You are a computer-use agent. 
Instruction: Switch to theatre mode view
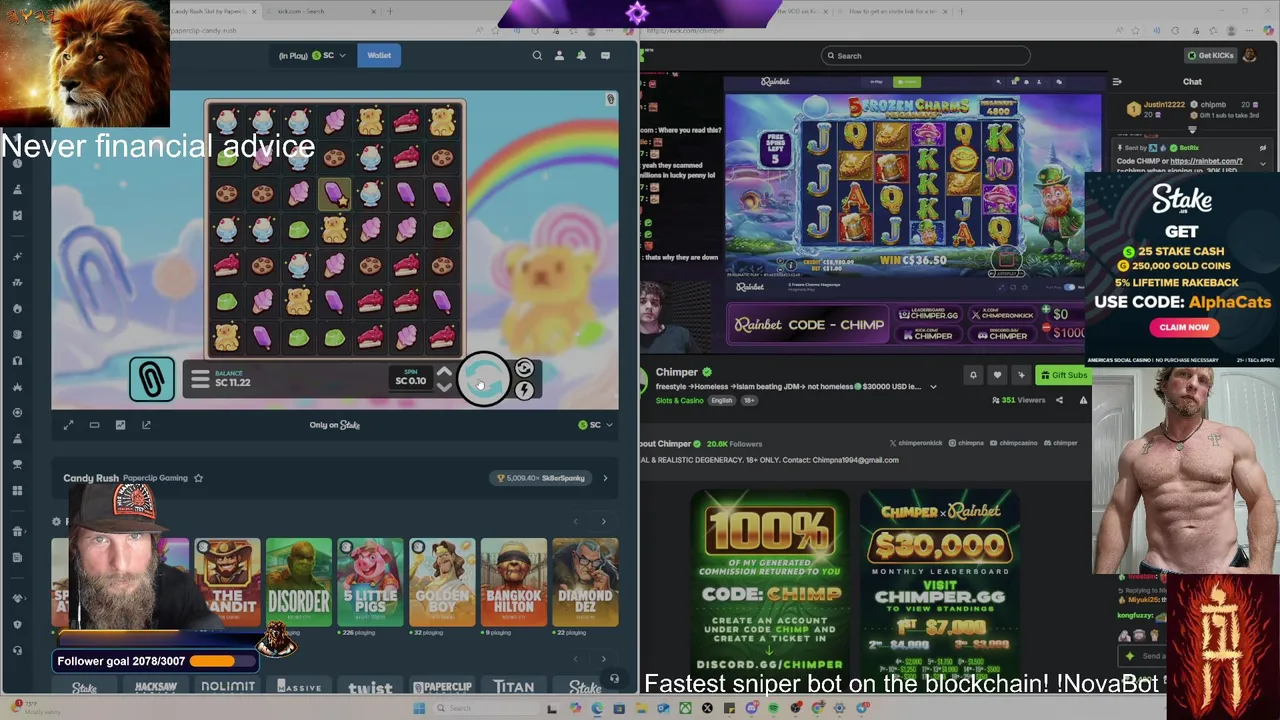point(94,425)
